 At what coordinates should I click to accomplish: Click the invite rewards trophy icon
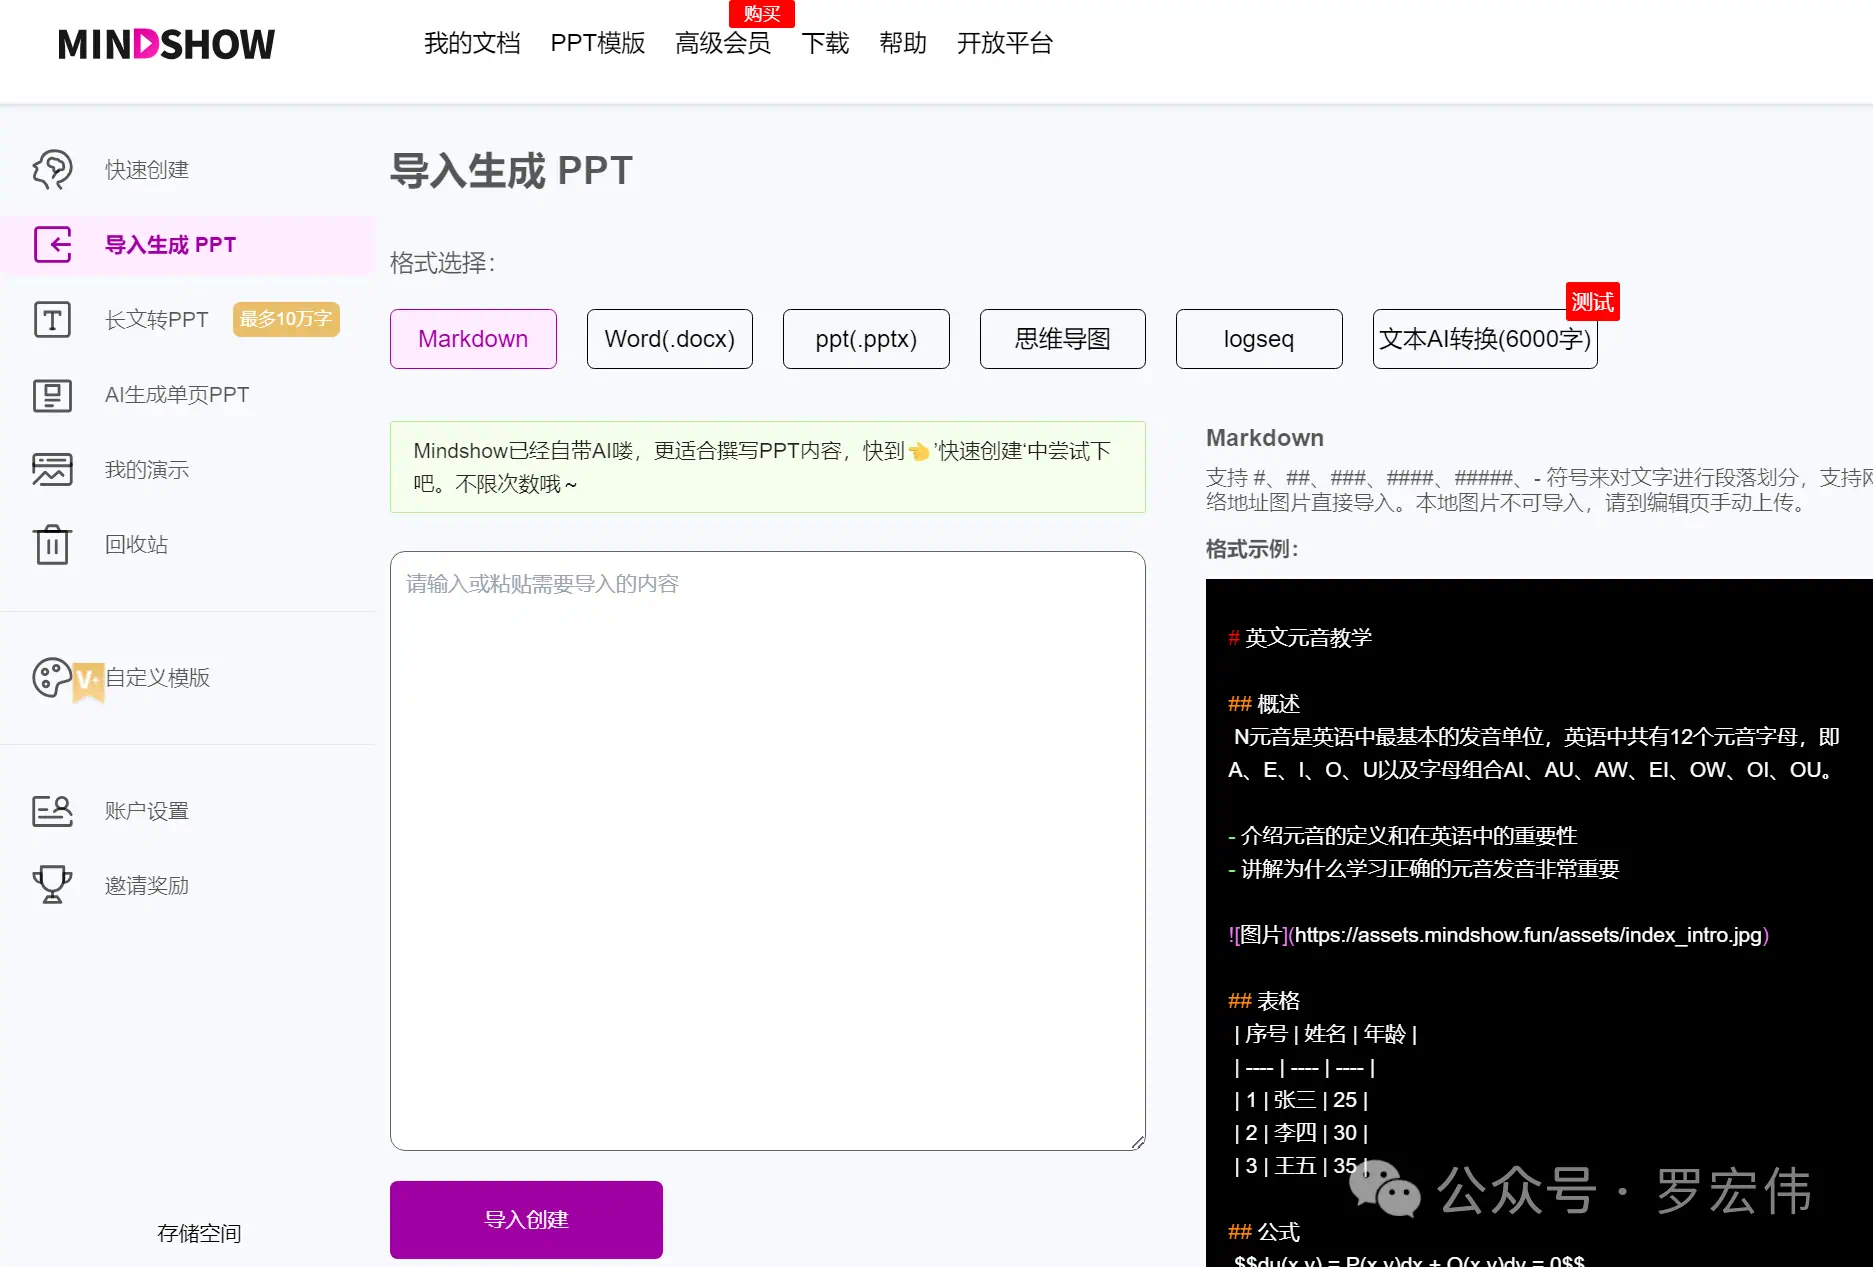coord(52,885)
